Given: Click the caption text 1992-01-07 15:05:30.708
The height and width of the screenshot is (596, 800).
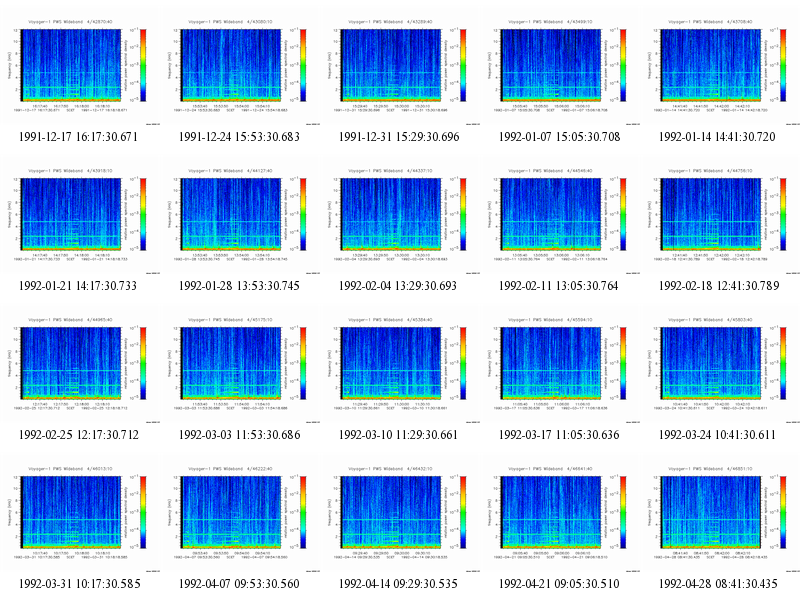Looking at the screenshot, I should (x=559, y=137).
